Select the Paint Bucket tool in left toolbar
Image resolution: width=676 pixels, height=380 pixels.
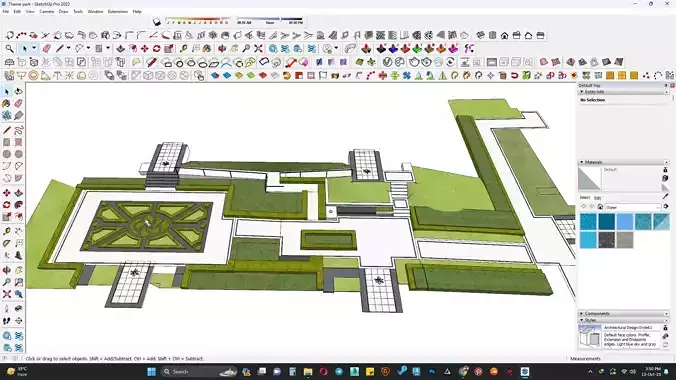(x=6, y=104)
